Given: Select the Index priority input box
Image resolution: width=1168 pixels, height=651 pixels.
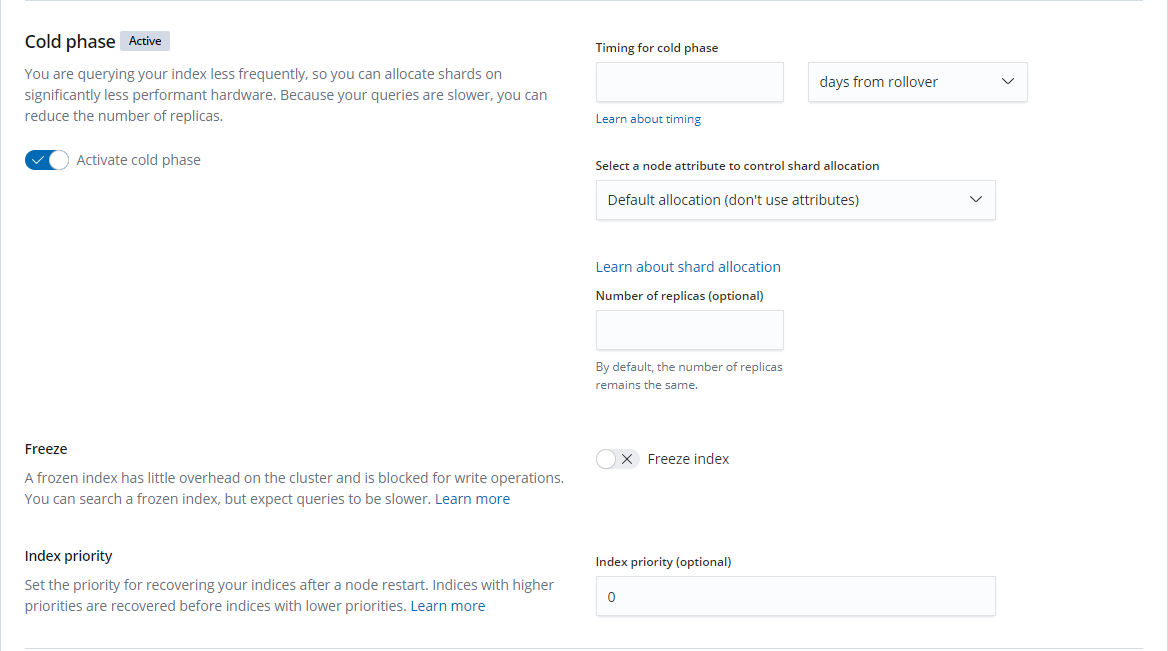Looking at the screenshot, I should point(795,596).
